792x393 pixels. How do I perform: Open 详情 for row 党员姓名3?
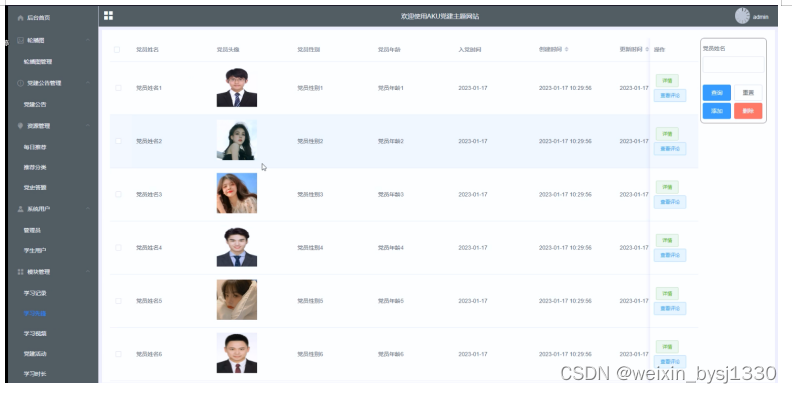click(667, 187)
